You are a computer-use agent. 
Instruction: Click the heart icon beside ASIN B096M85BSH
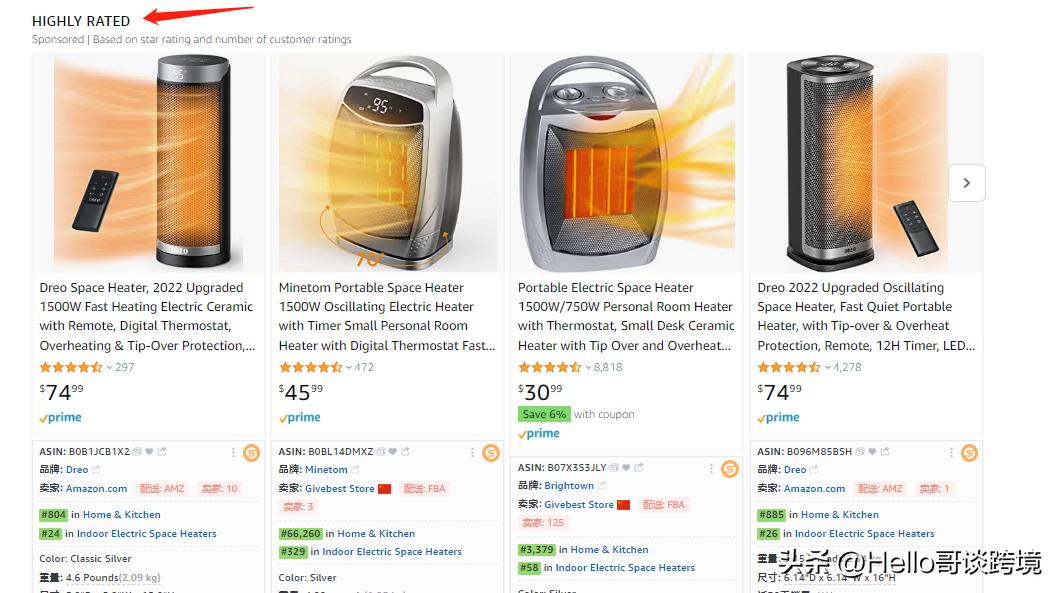coord(872,452)
